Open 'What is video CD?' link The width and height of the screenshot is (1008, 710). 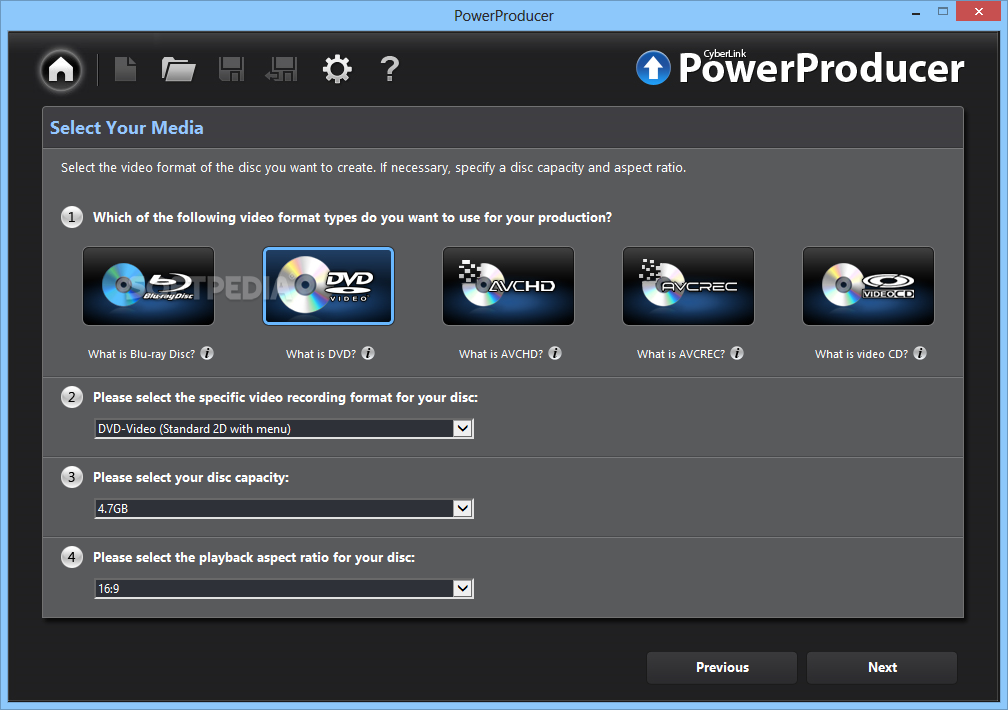861,354
